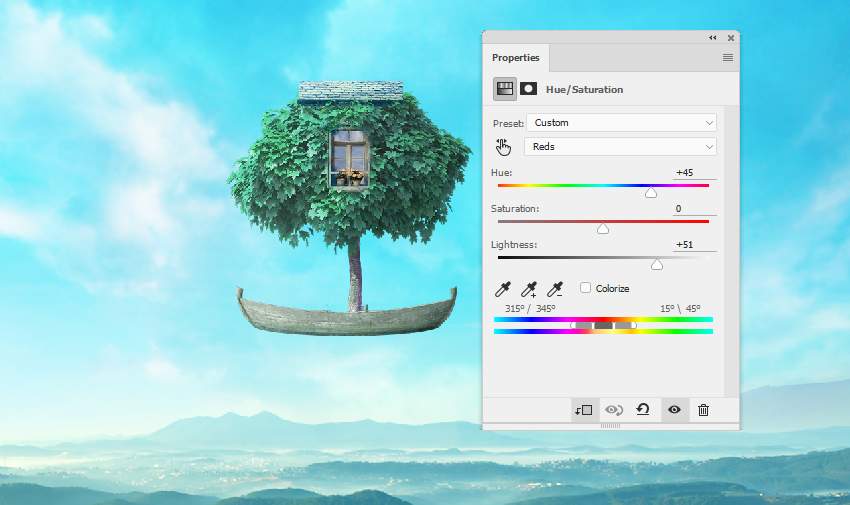Screen dimensions: 850x505
Task: Open the Properties panel flyout menu
Action: tap(727, 57)
